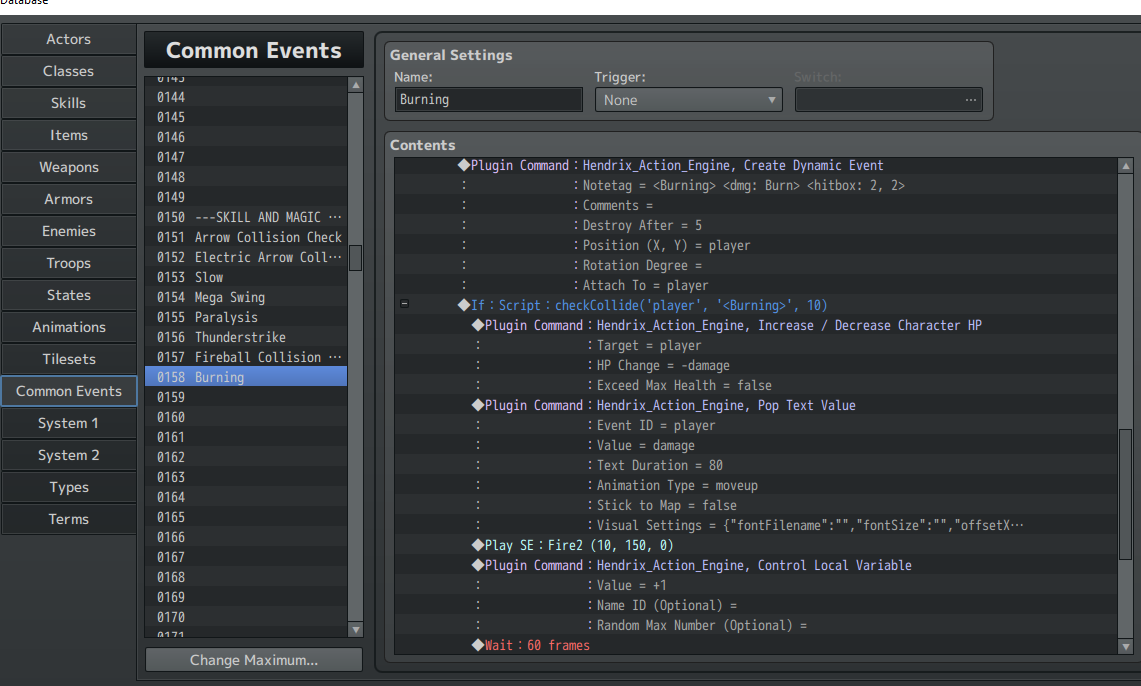Select the Random Max Number (Optional) line
The width and height of the screenshot is (1141, 686).
coord(755,626)
